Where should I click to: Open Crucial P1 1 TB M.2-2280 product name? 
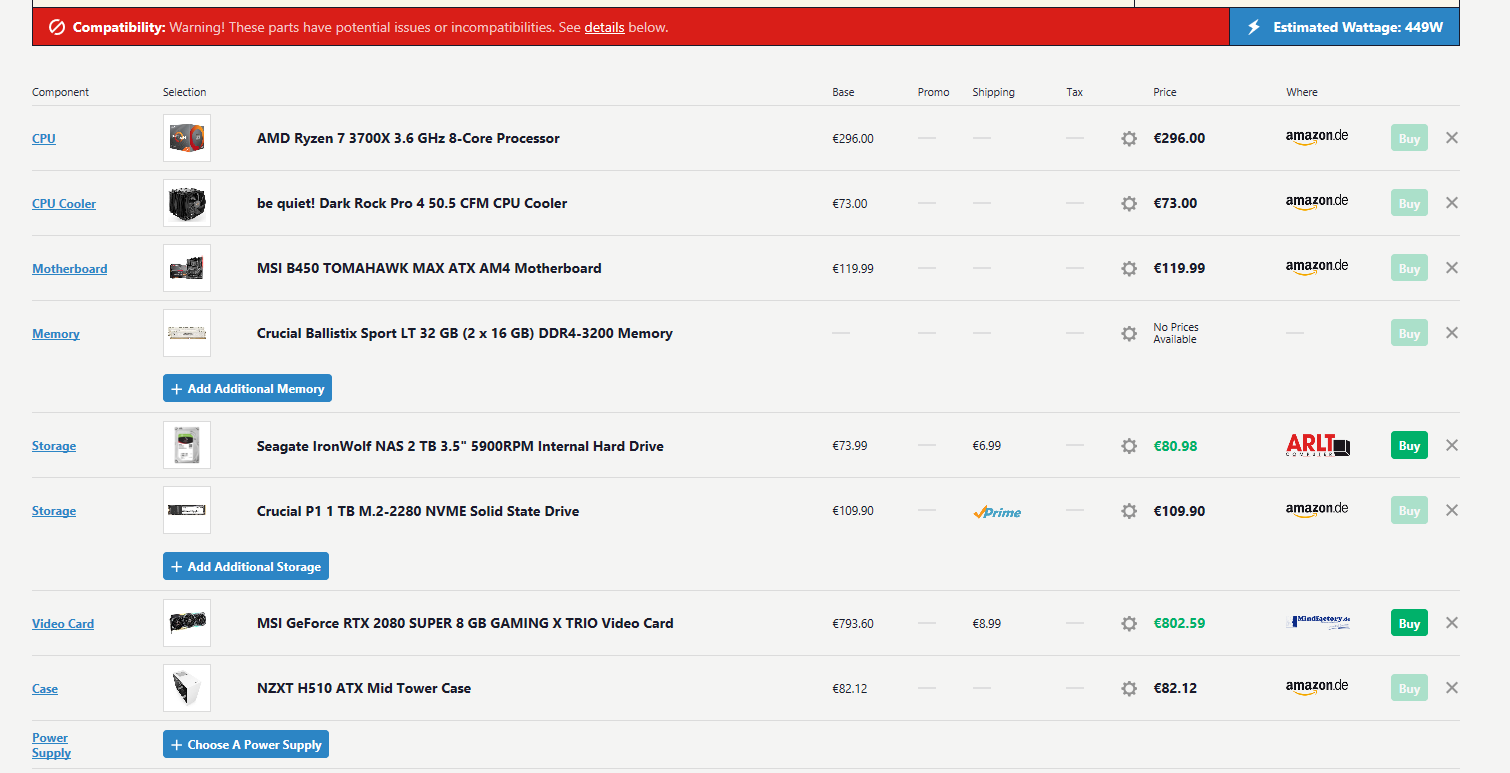pyautogui.click(x=418, y=511)
